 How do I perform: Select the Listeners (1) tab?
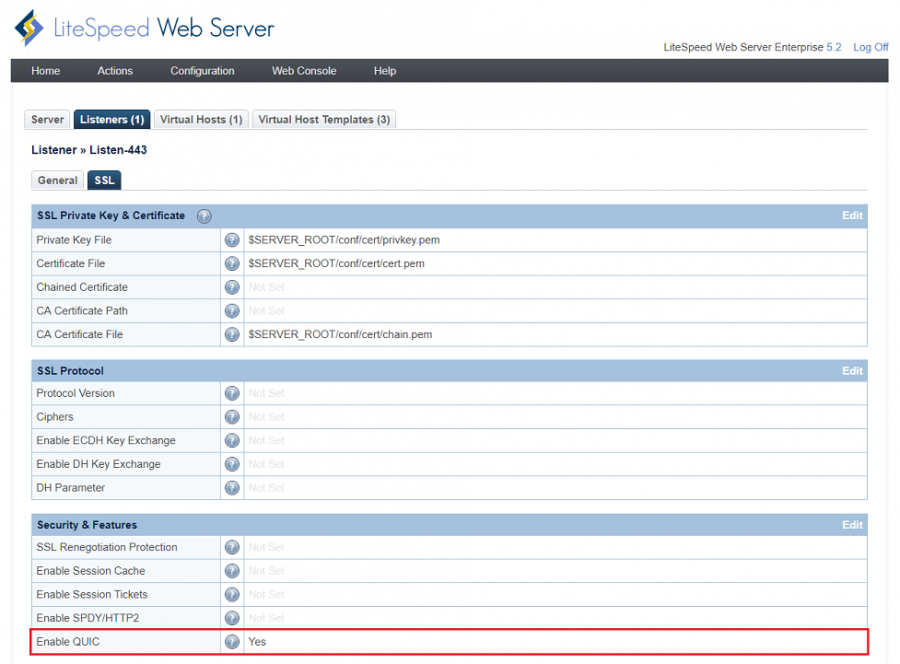[112, 119]
